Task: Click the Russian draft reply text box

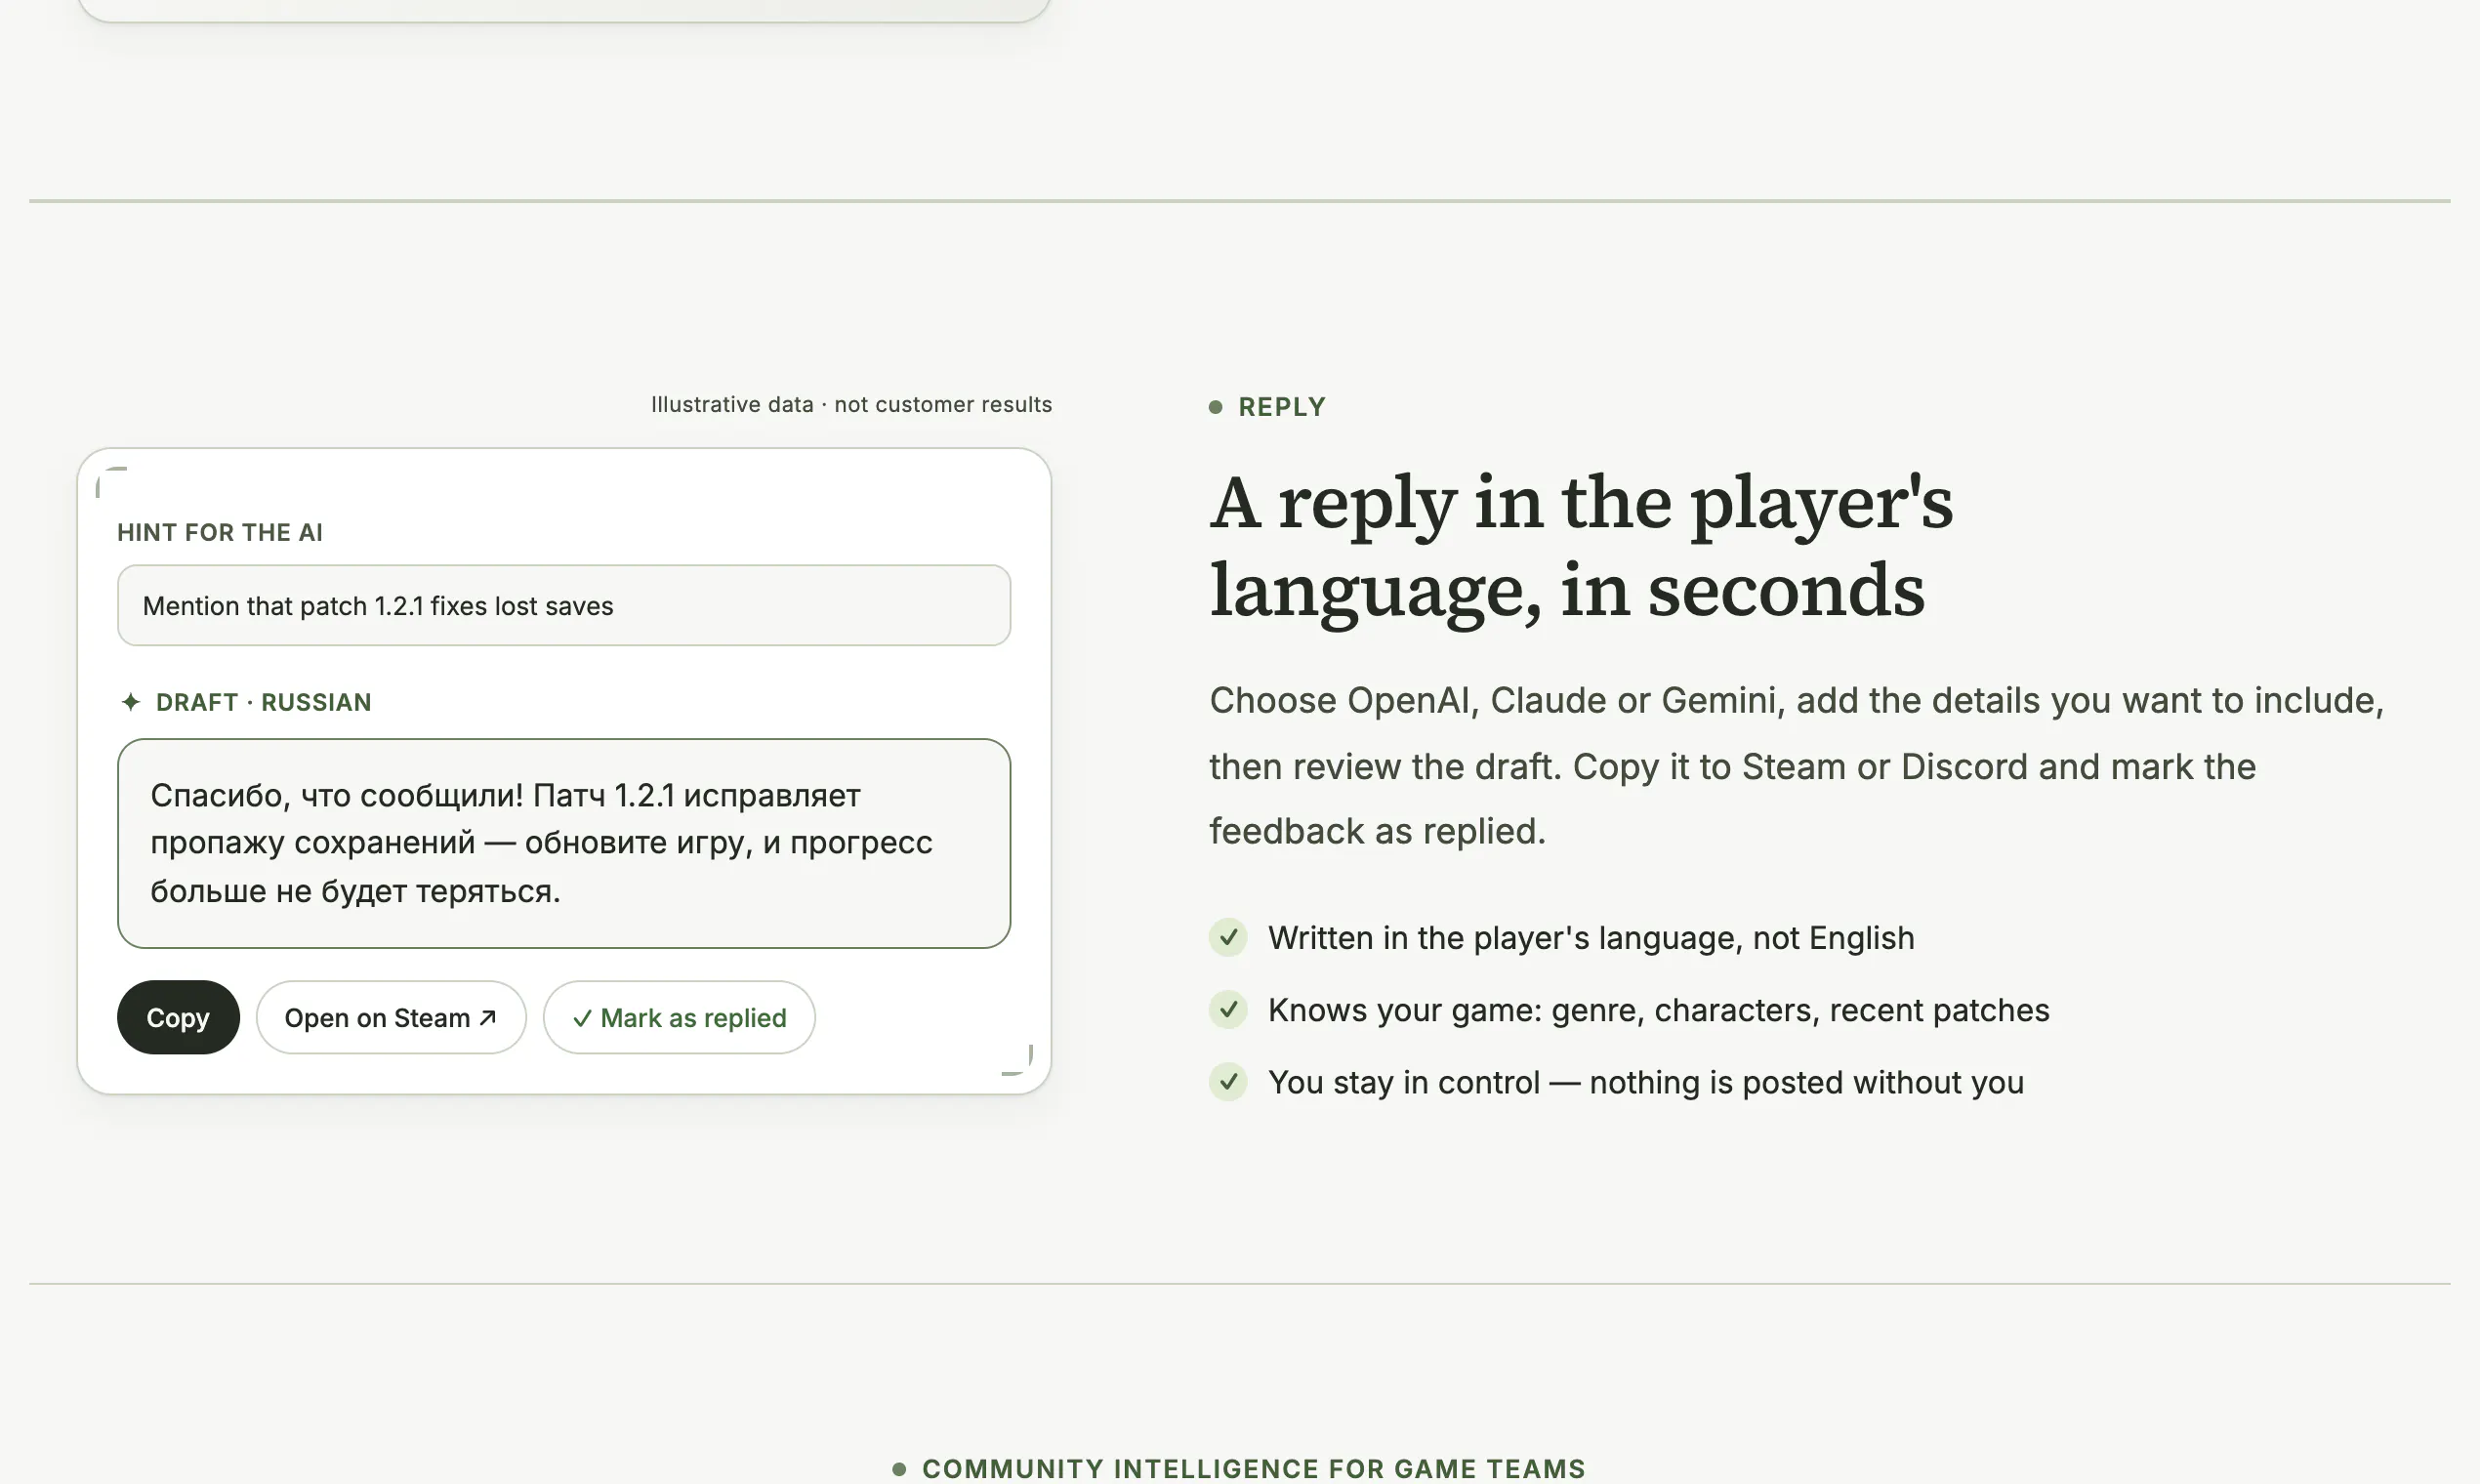Action: coord(564,843)
